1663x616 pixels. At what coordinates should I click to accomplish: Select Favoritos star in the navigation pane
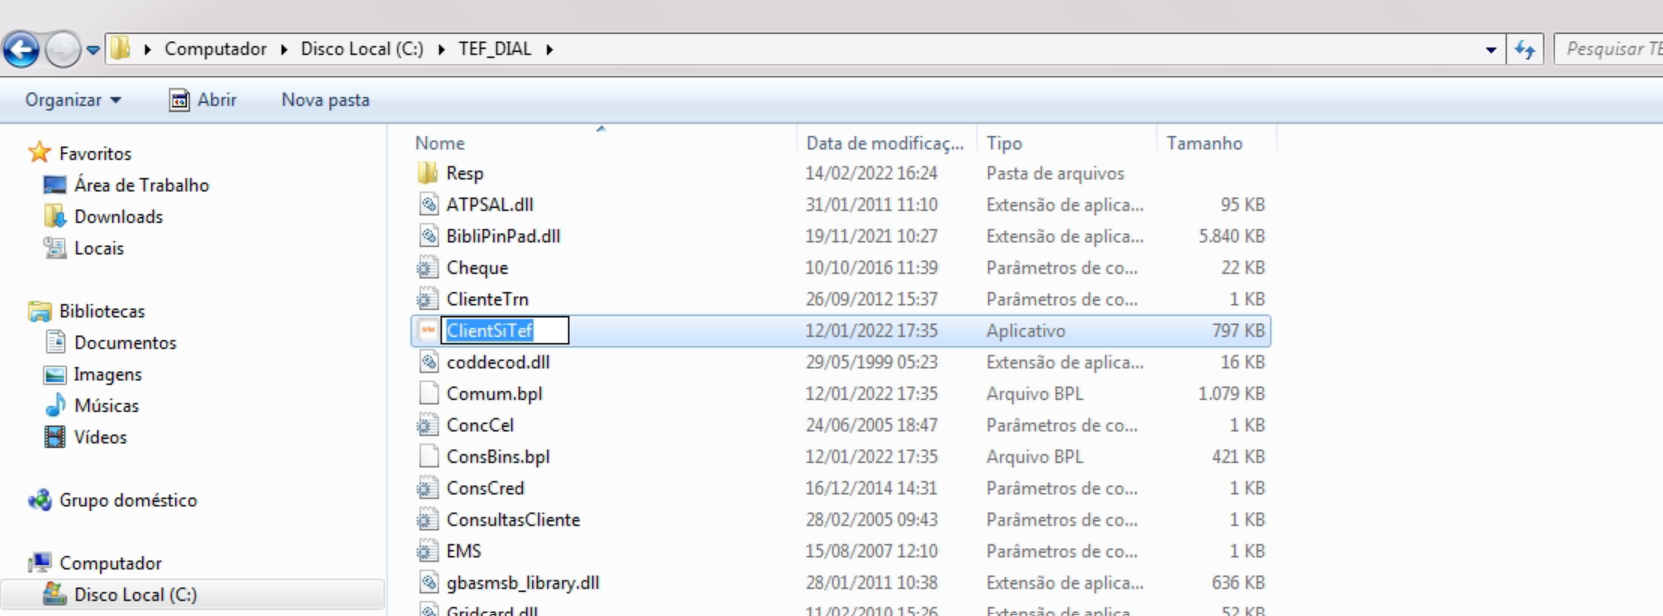pos(39,153)
